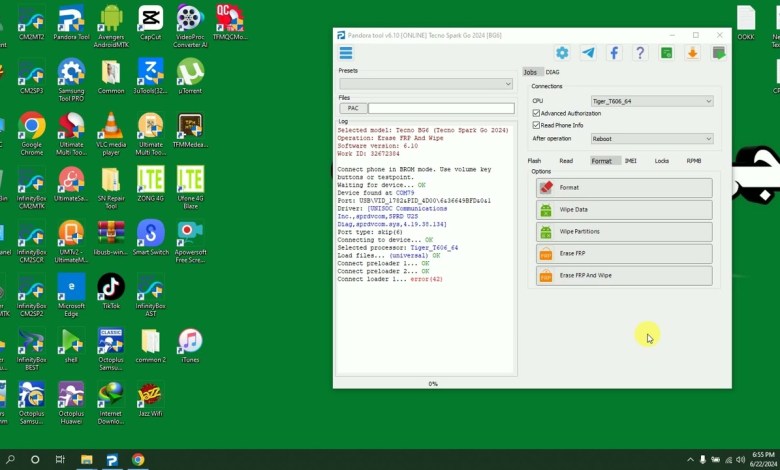
Task: Open Internet Download Manager desktop icon
Action: [111, 402]
